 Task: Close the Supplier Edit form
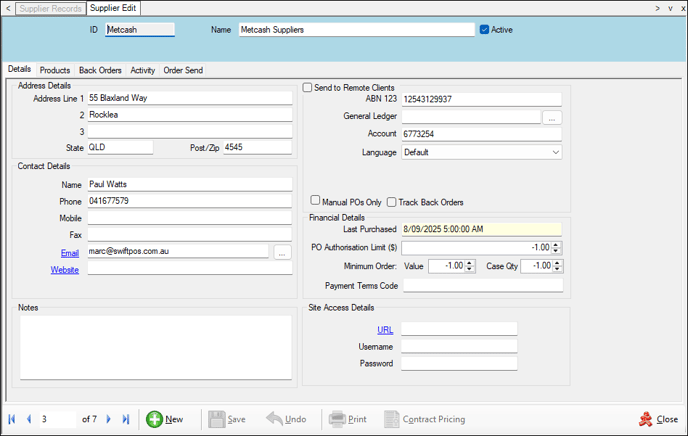click(658, 419)
